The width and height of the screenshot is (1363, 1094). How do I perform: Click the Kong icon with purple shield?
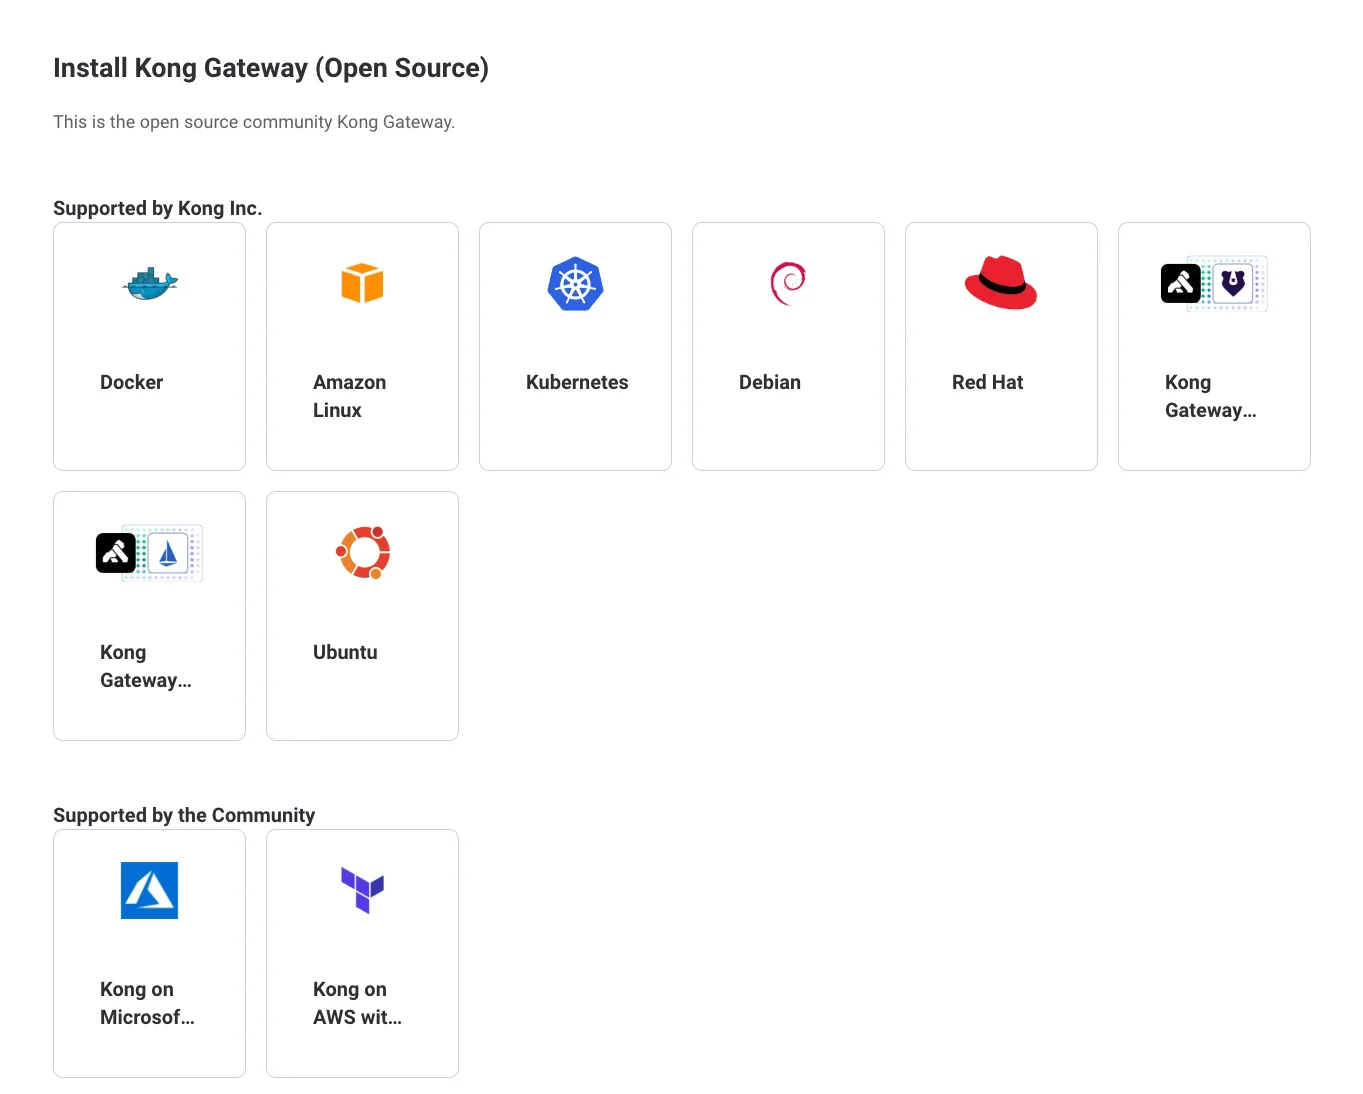tap(1214, 284)
